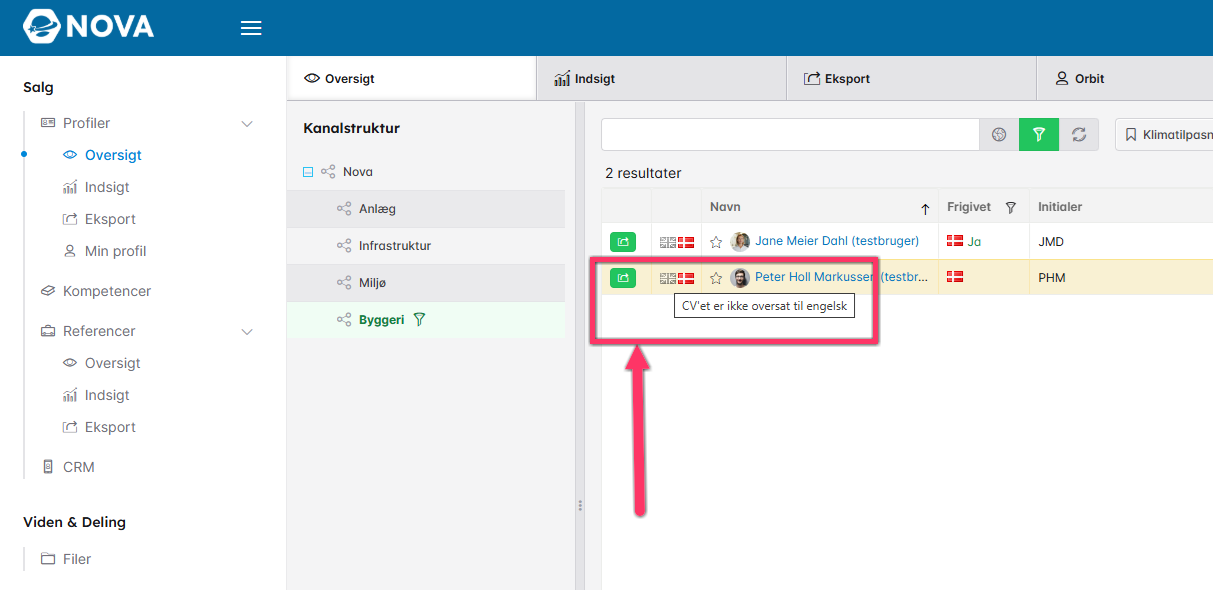The height and width of the screenshot is (590, 1213).
Task: Open the filter on the Frigivet column
Action: 1011,207
